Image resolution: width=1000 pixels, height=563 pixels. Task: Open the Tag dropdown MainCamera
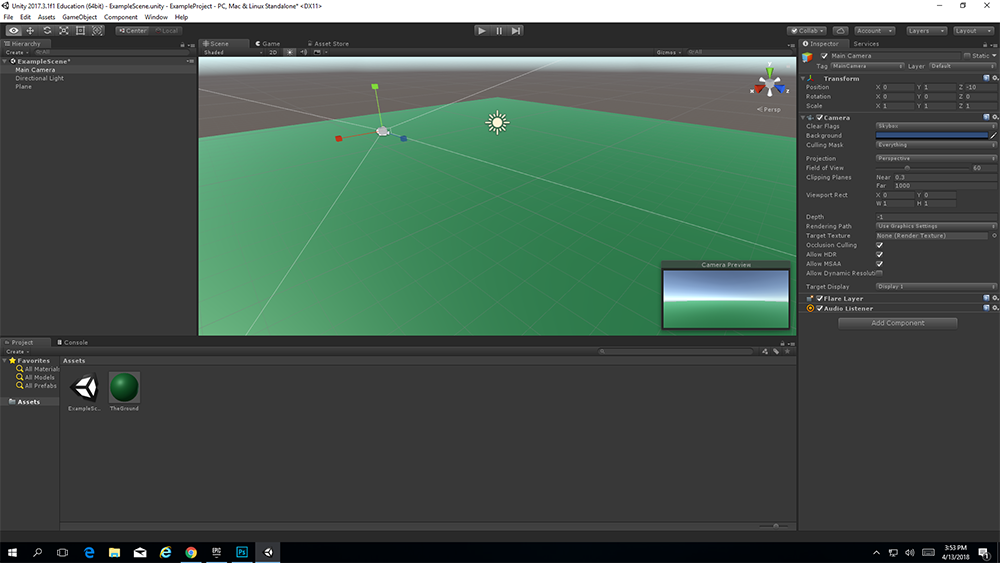pos(867,66)
